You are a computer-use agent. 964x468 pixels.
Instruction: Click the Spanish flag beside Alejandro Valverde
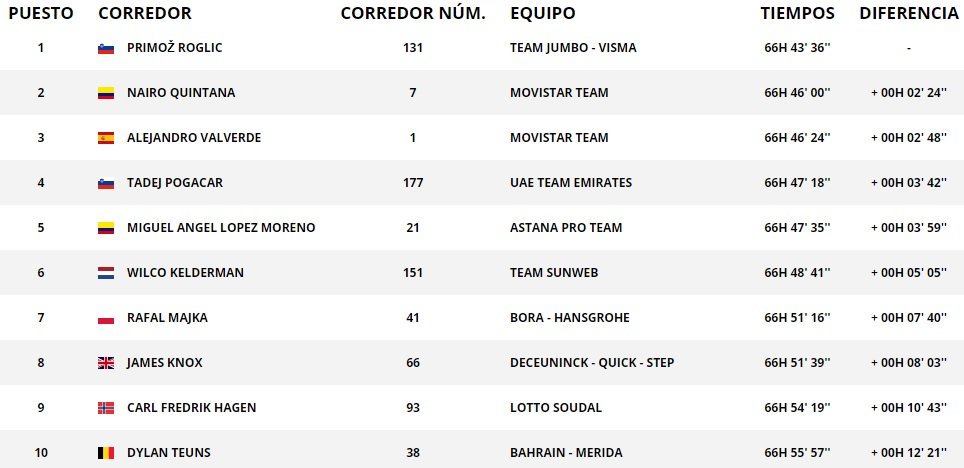click(106, 138)
